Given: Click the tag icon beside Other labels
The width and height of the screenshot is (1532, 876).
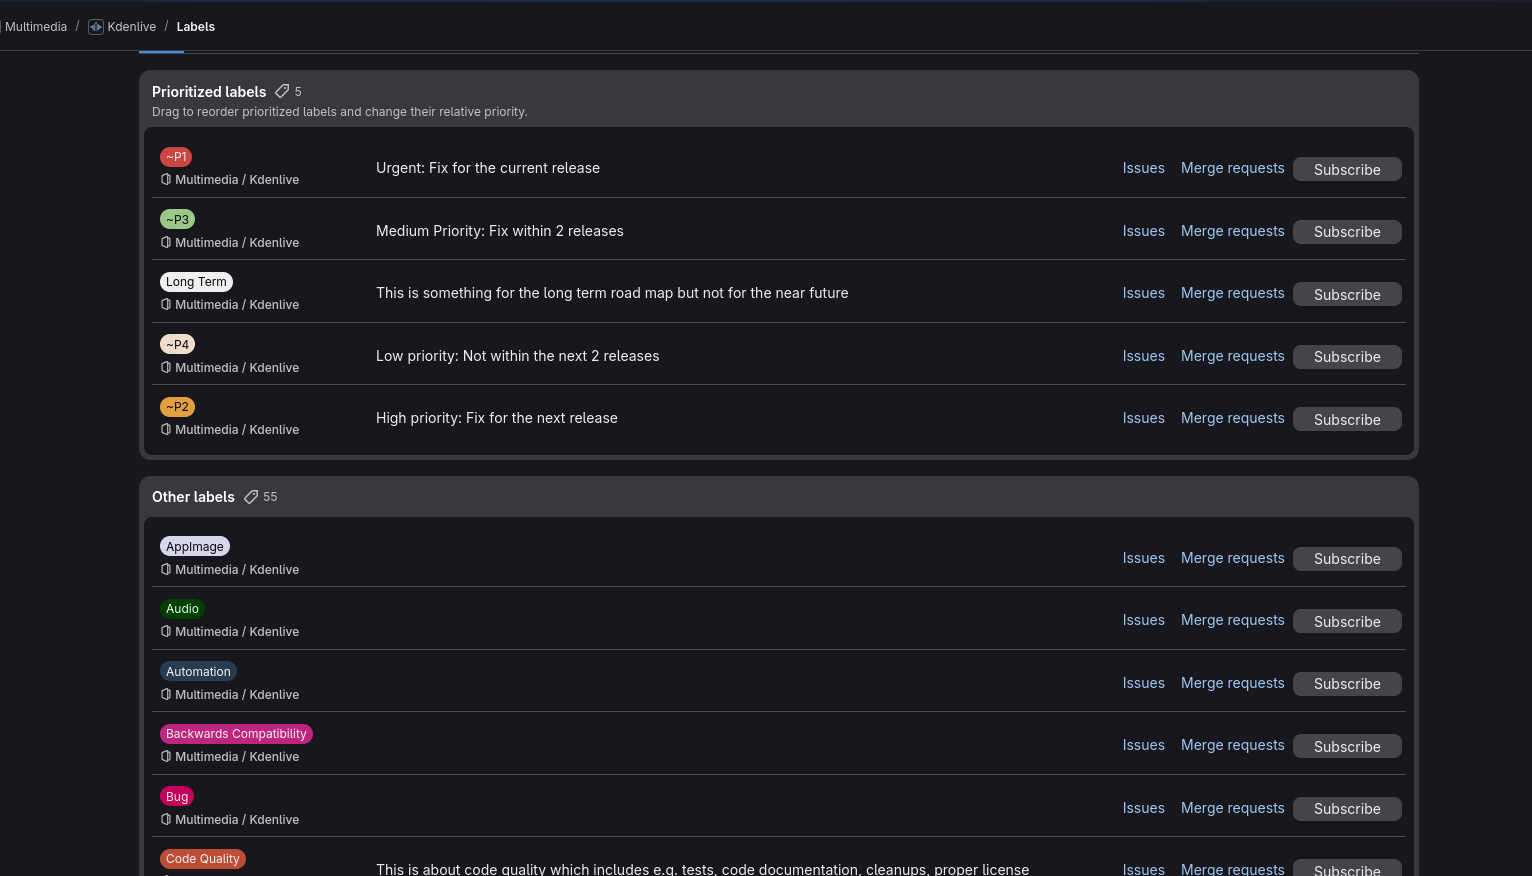Looking at the screenshot, I should [x=251, y=497].
